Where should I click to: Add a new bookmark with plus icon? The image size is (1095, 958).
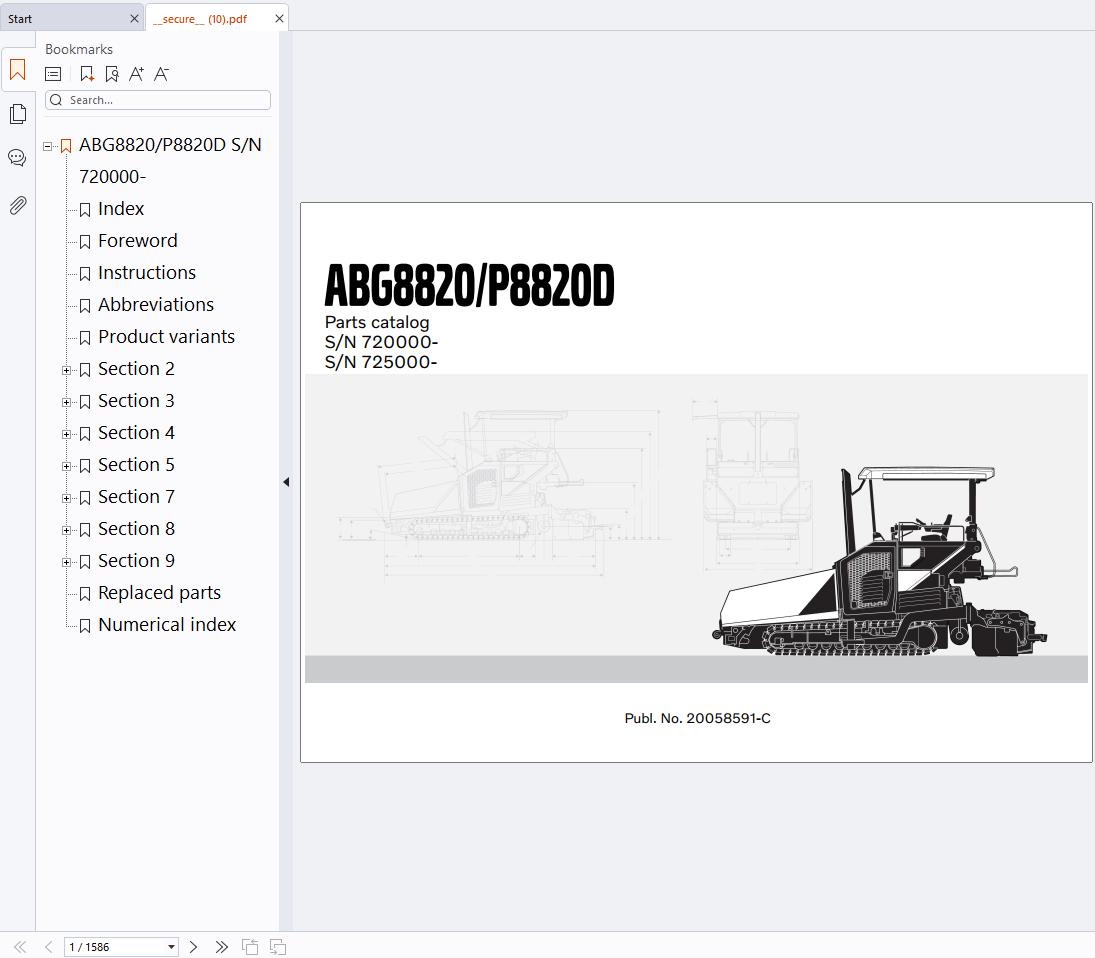coord(87,74)
